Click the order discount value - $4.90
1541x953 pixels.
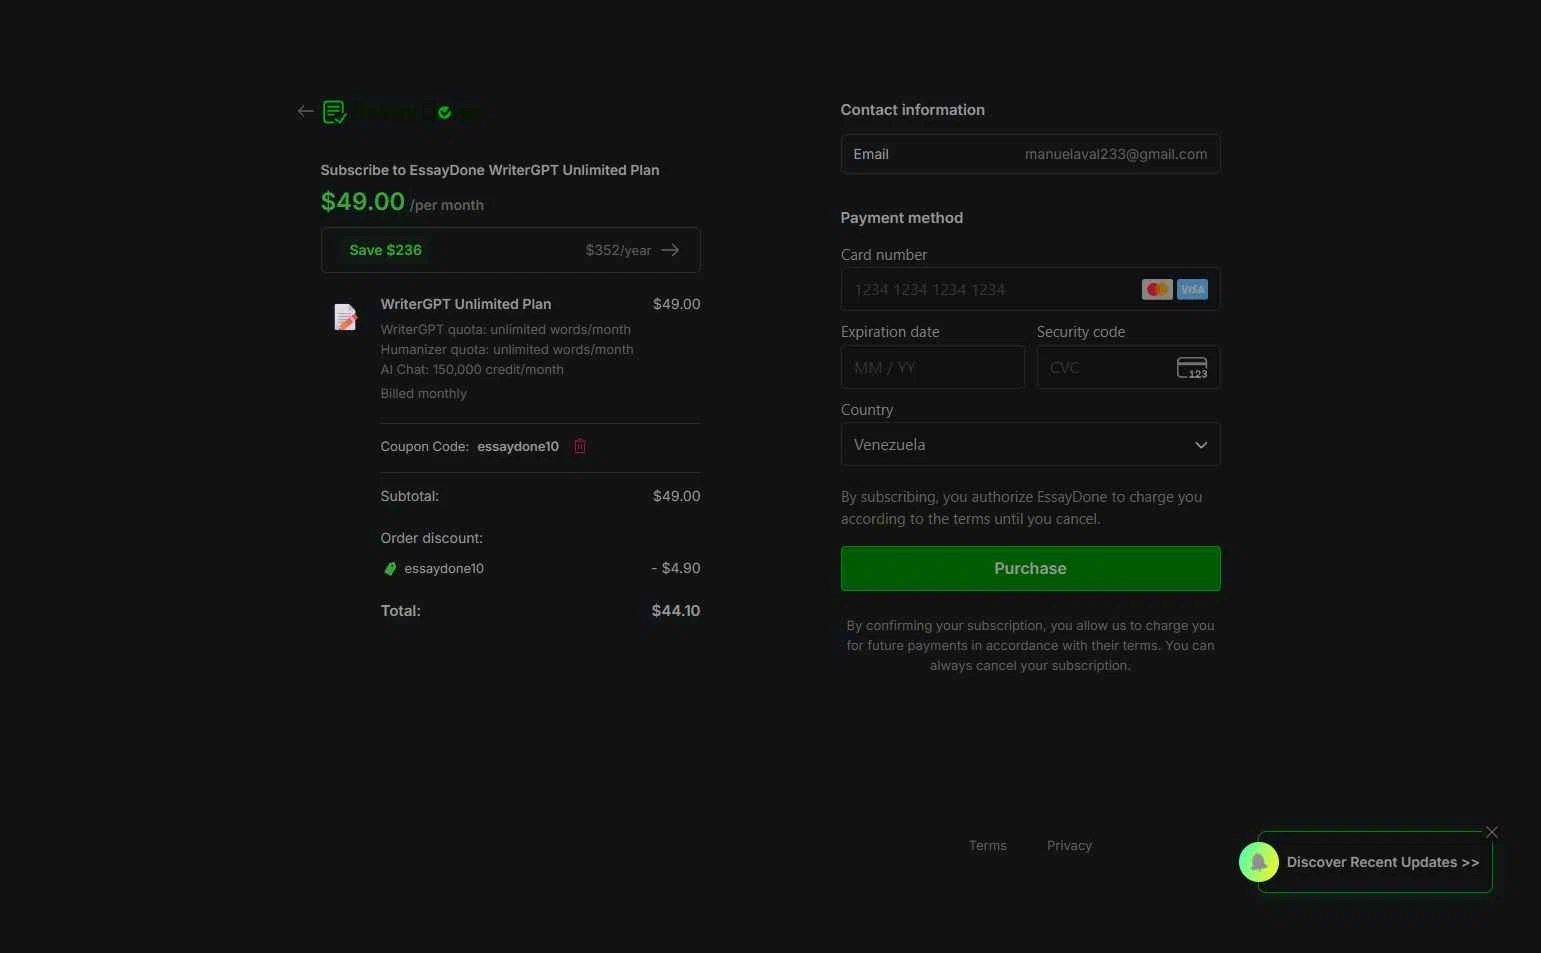point(675,568)
